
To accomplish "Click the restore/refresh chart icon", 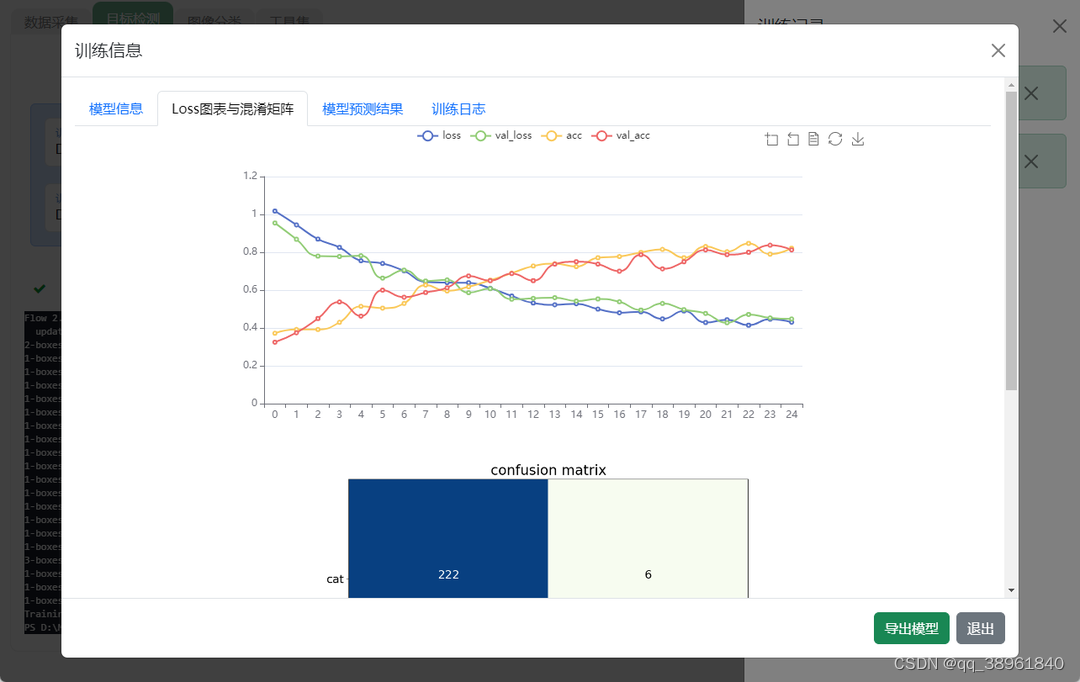I will (x=835, y=139).
